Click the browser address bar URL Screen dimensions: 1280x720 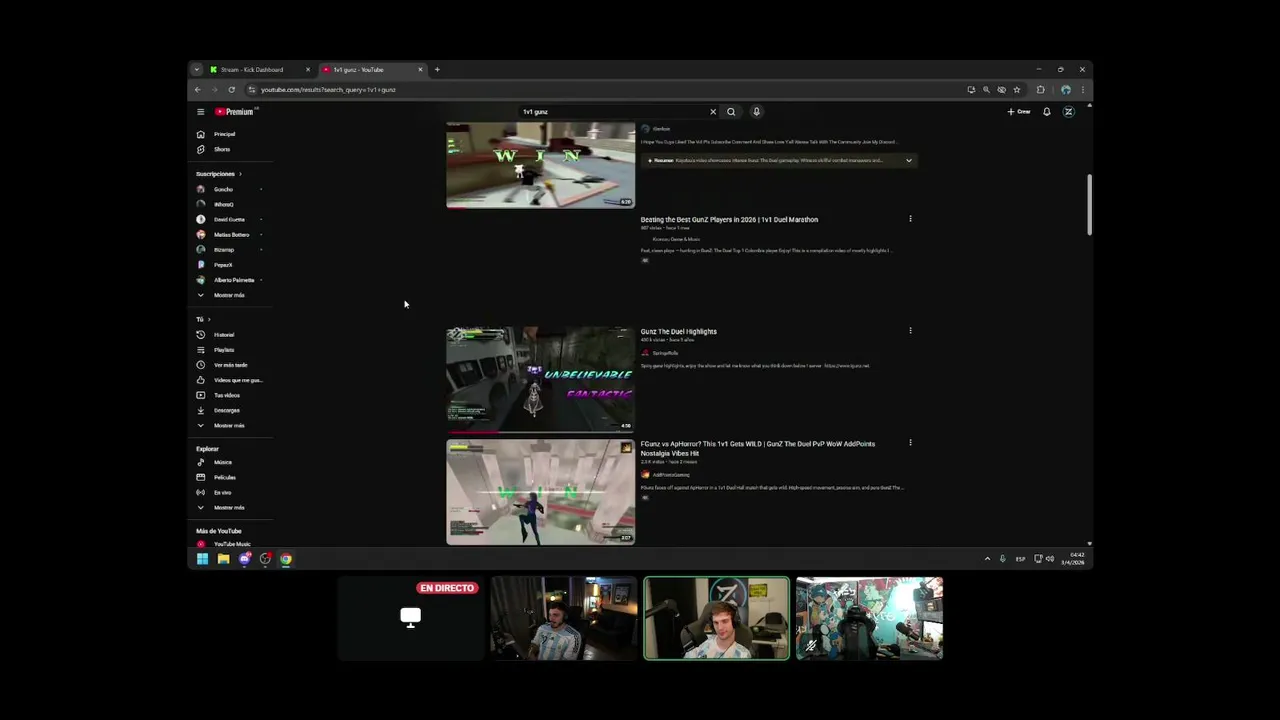pyautogui.click(x=328, y=90)
